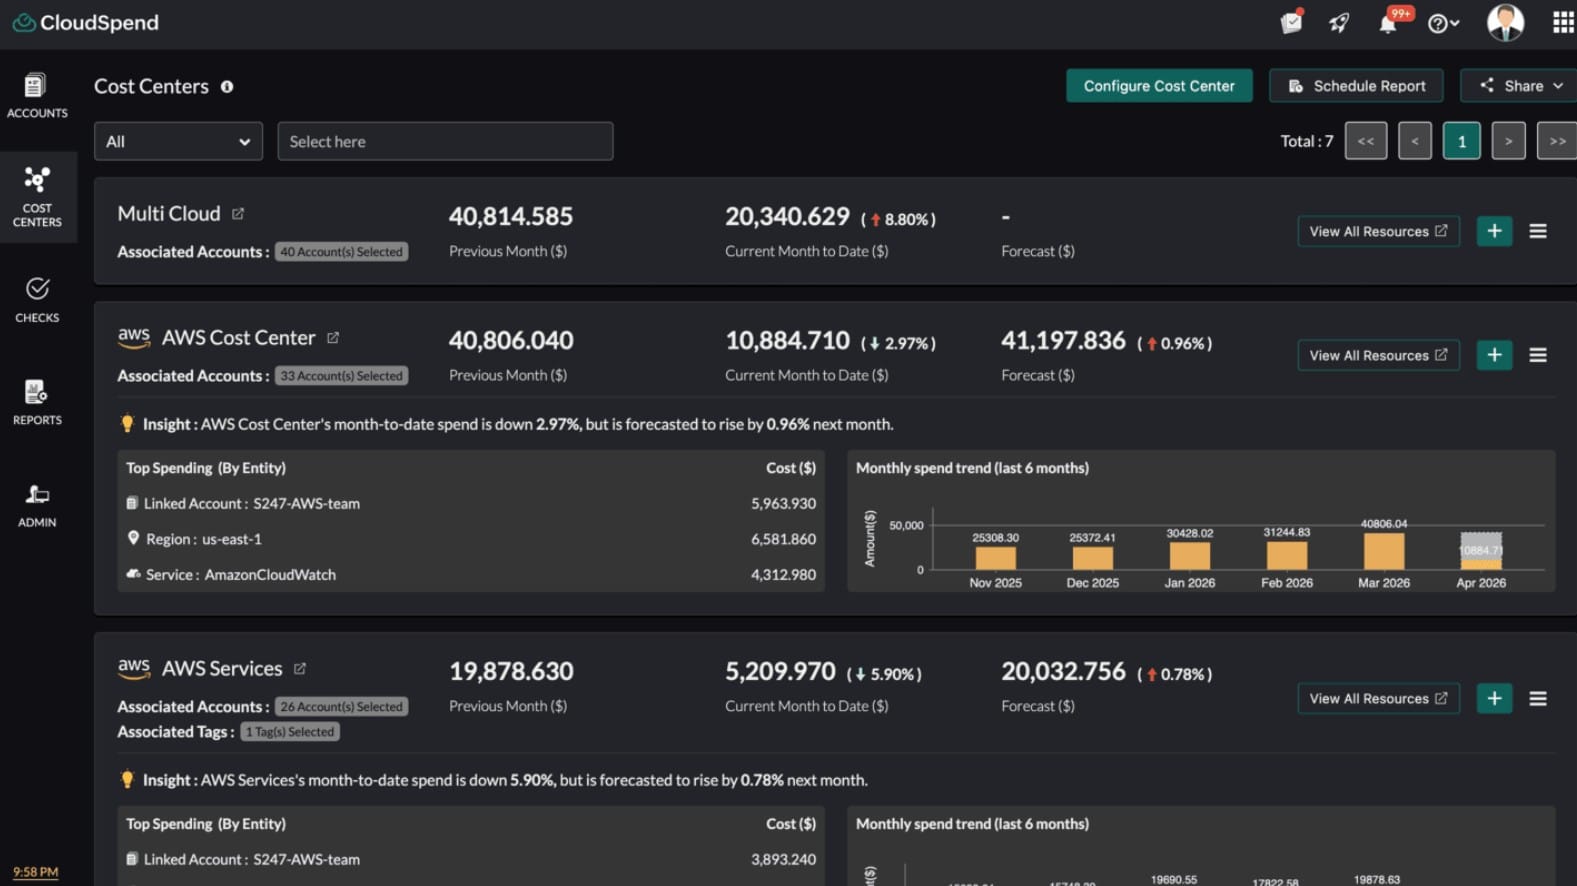Click the Nov 2025 bar in spend chart
Image resolution: width=1577 pixels, height=886 pixels.
coord(995,558)
